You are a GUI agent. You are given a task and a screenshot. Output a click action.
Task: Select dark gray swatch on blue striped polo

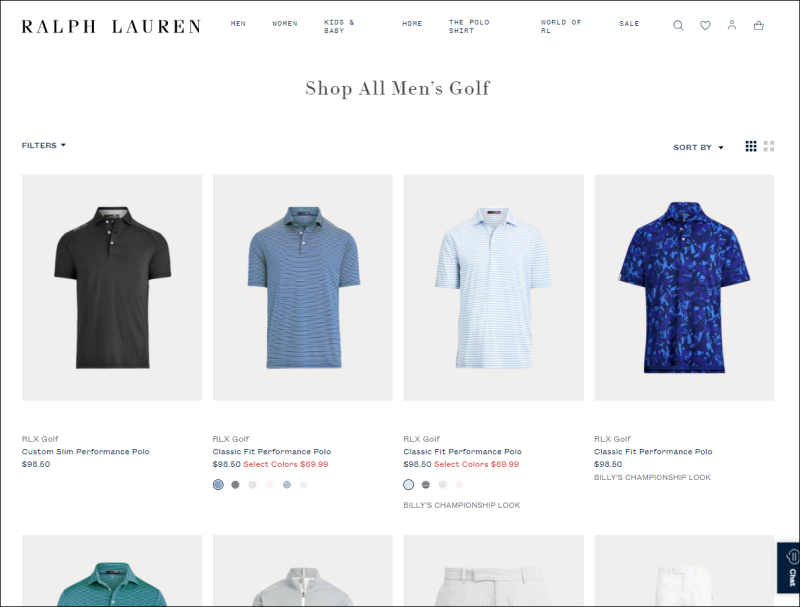pyautogui.click(x=235, y=485)
